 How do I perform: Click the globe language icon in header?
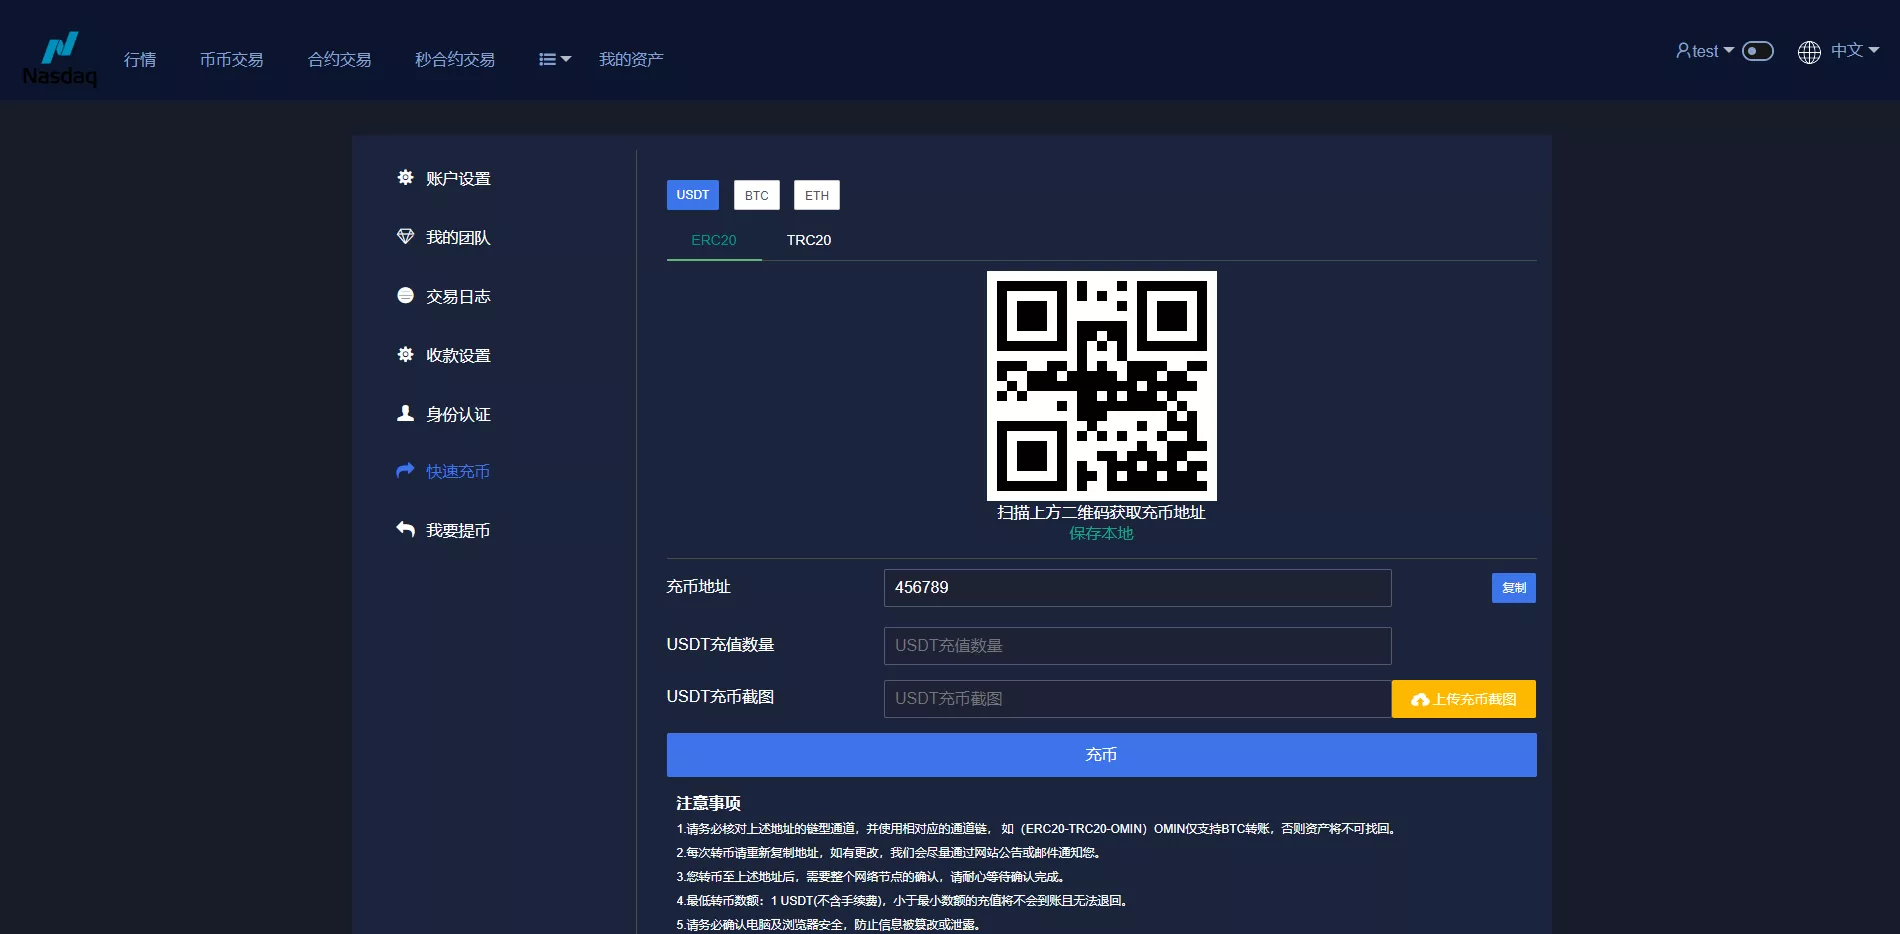tap(1808, 52)
